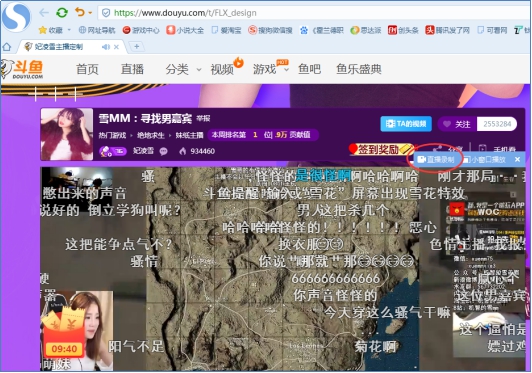Click the chat bubble icon beside 妃凌雪

point(164,151)
